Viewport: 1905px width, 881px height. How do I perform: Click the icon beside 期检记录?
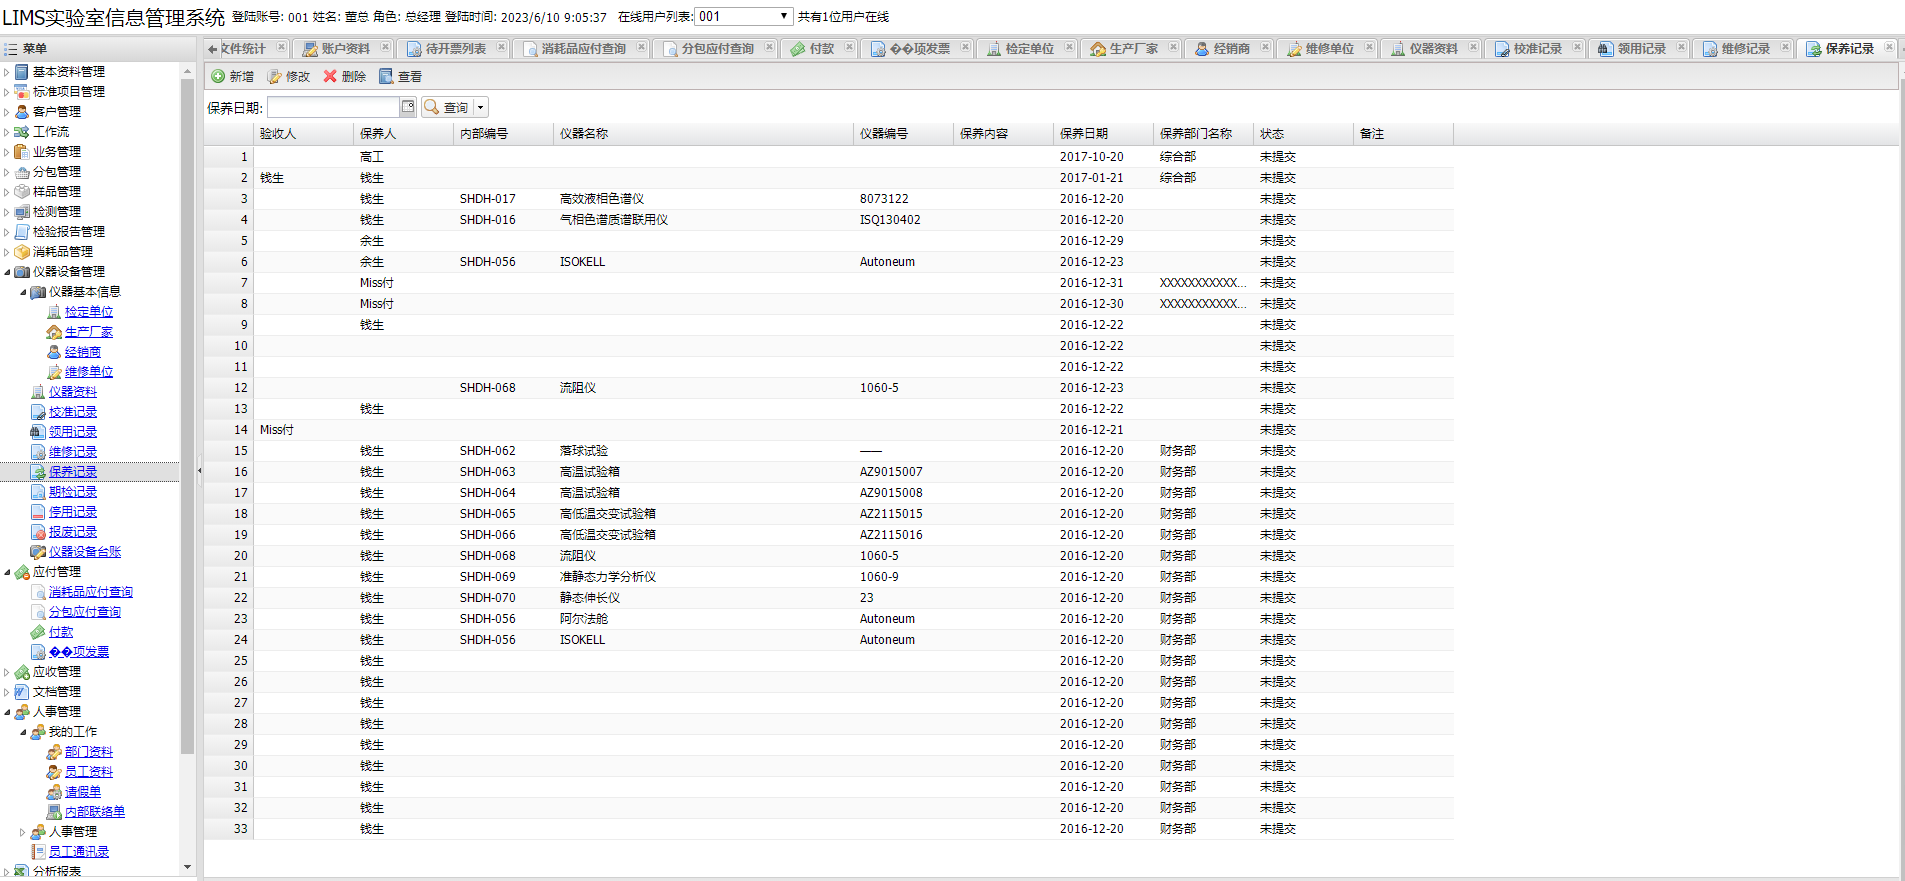click(38, 492)
